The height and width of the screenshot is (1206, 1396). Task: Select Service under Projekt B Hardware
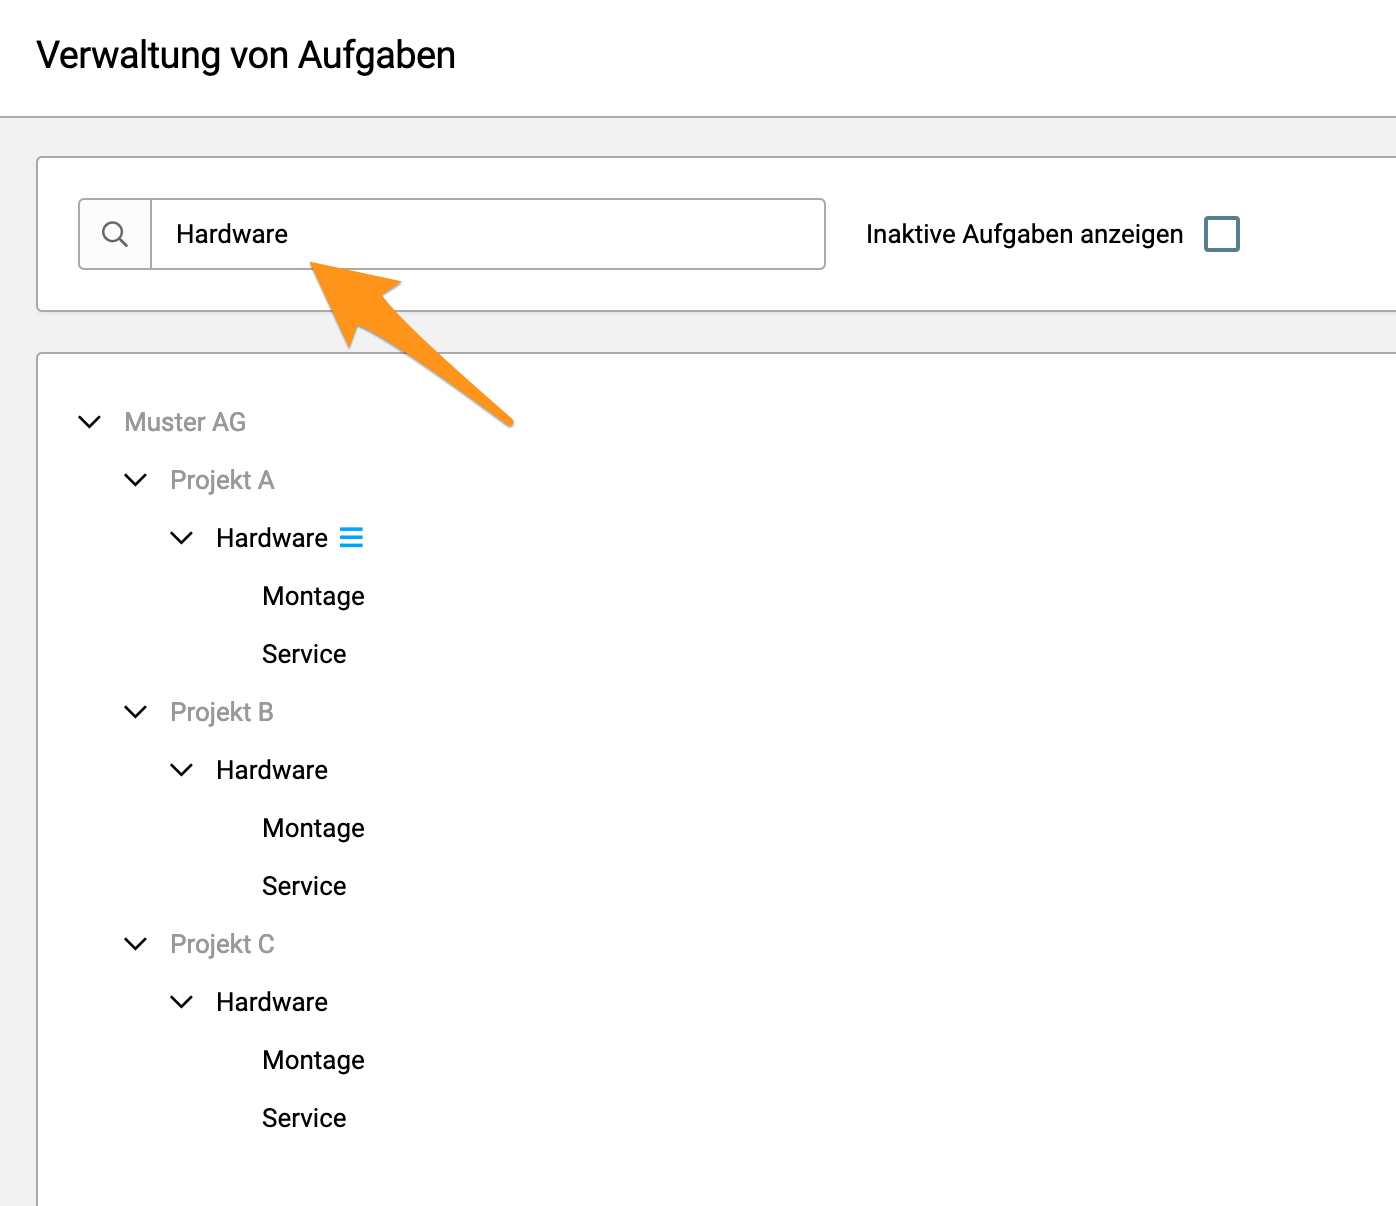point(304,886)
